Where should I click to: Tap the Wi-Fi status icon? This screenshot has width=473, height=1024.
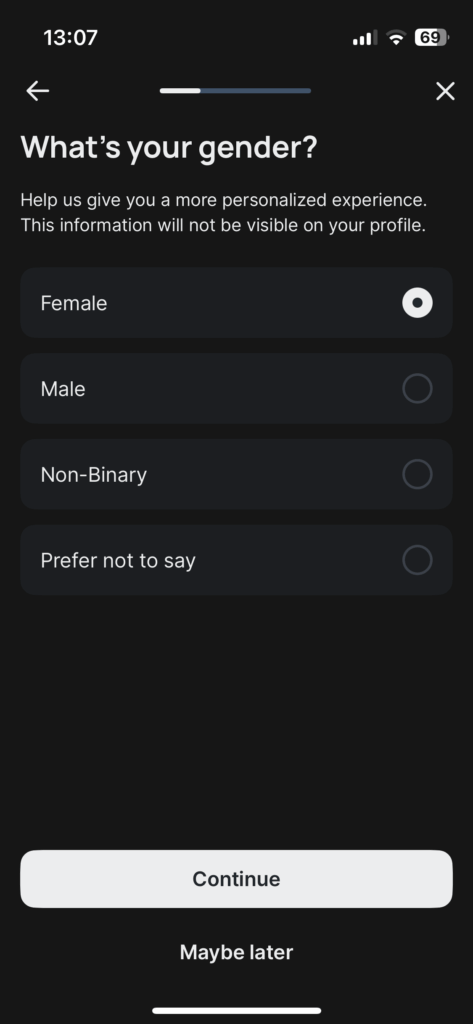point(395,38)
